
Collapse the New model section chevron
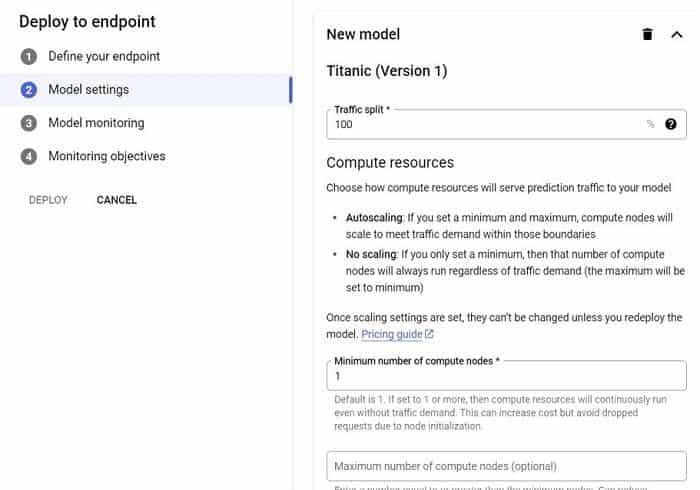(676, 35)
